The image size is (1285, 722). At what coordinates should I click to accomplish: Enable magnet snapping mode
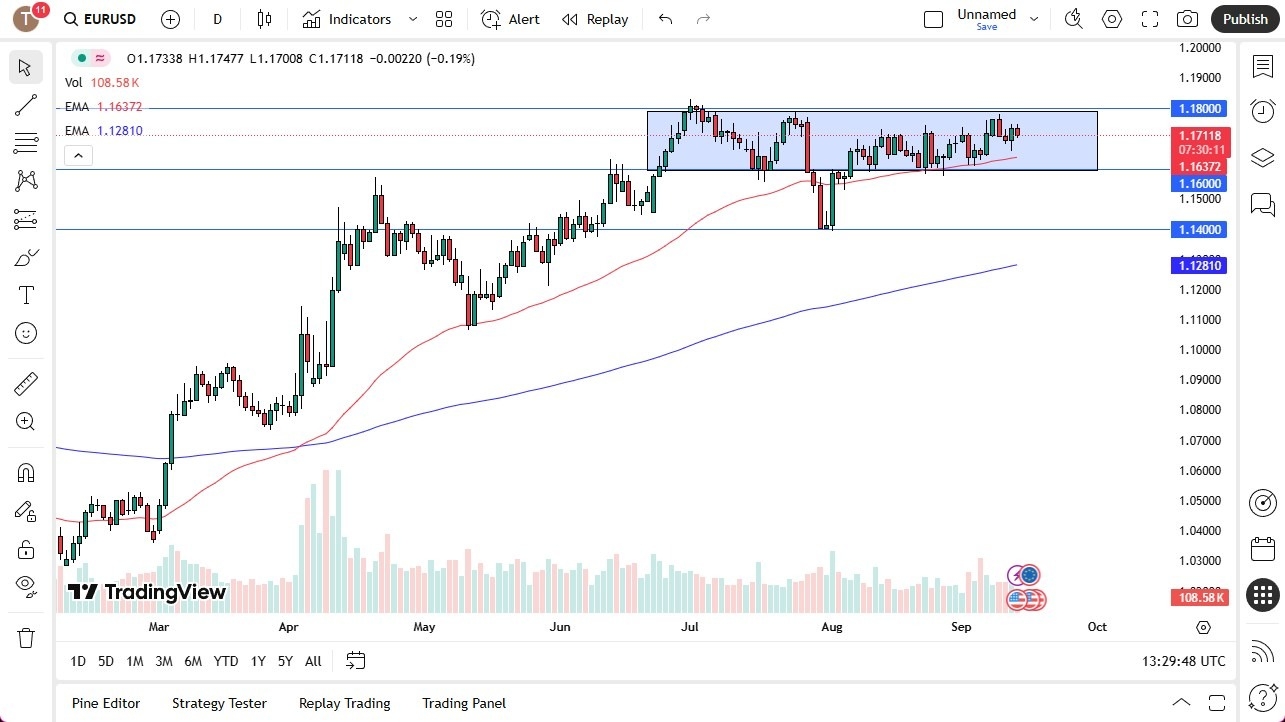[x=26, y=472]
